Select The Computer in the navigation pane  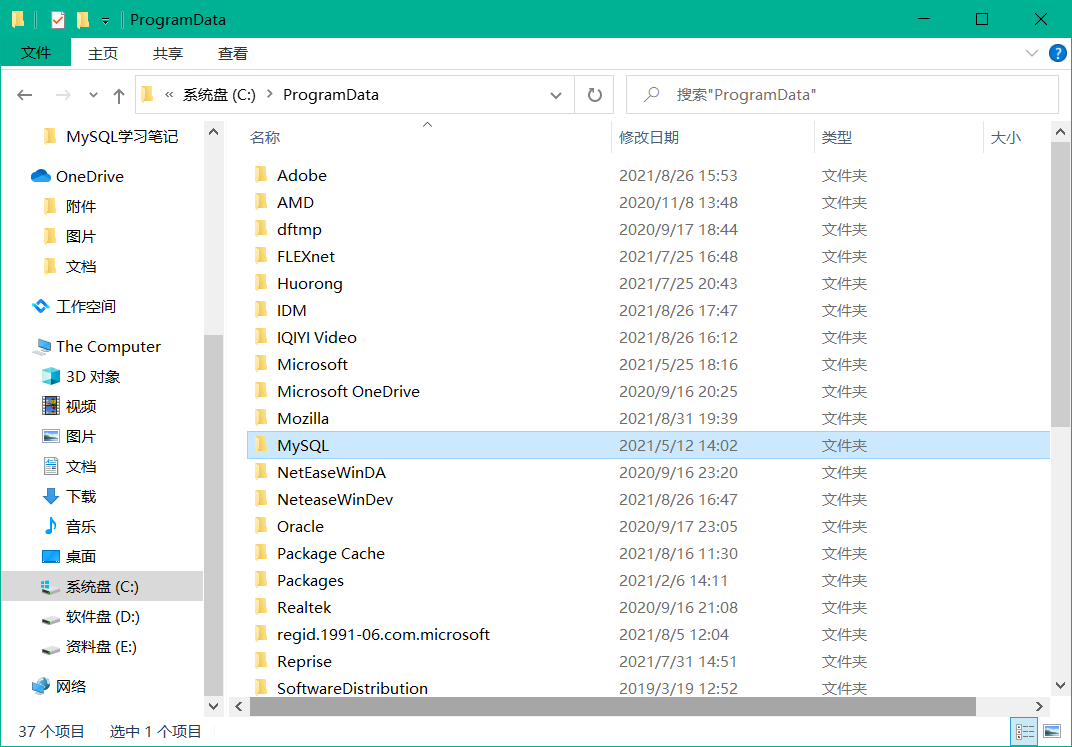(108, 347)
